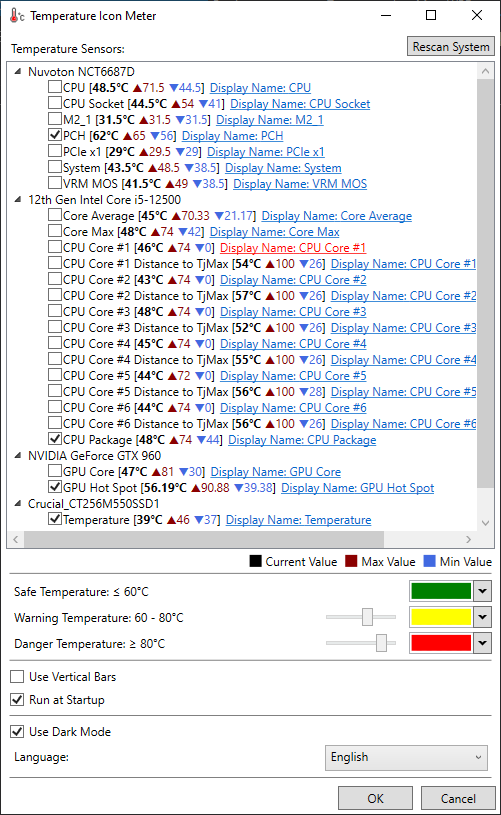501x815 pixels.
Task: Click the OK button
Action: tap(375, 798)
